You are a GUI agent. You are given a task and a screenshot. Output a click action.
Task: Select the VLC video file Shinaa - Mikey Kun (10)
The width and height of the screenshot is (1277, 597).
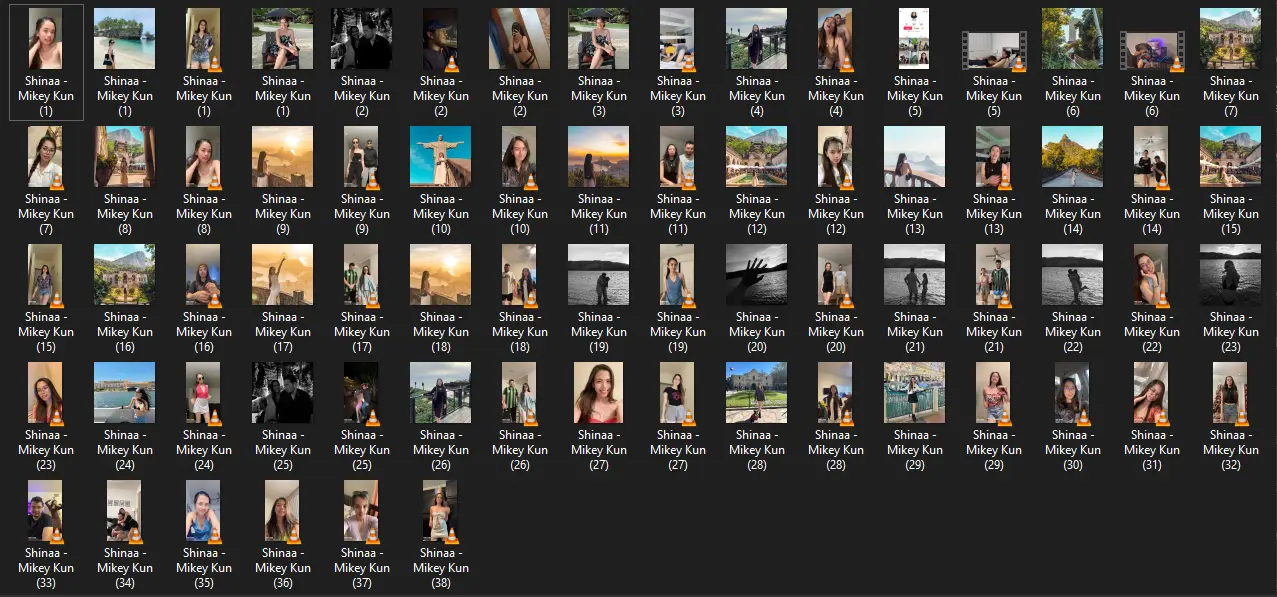[520, 157]
